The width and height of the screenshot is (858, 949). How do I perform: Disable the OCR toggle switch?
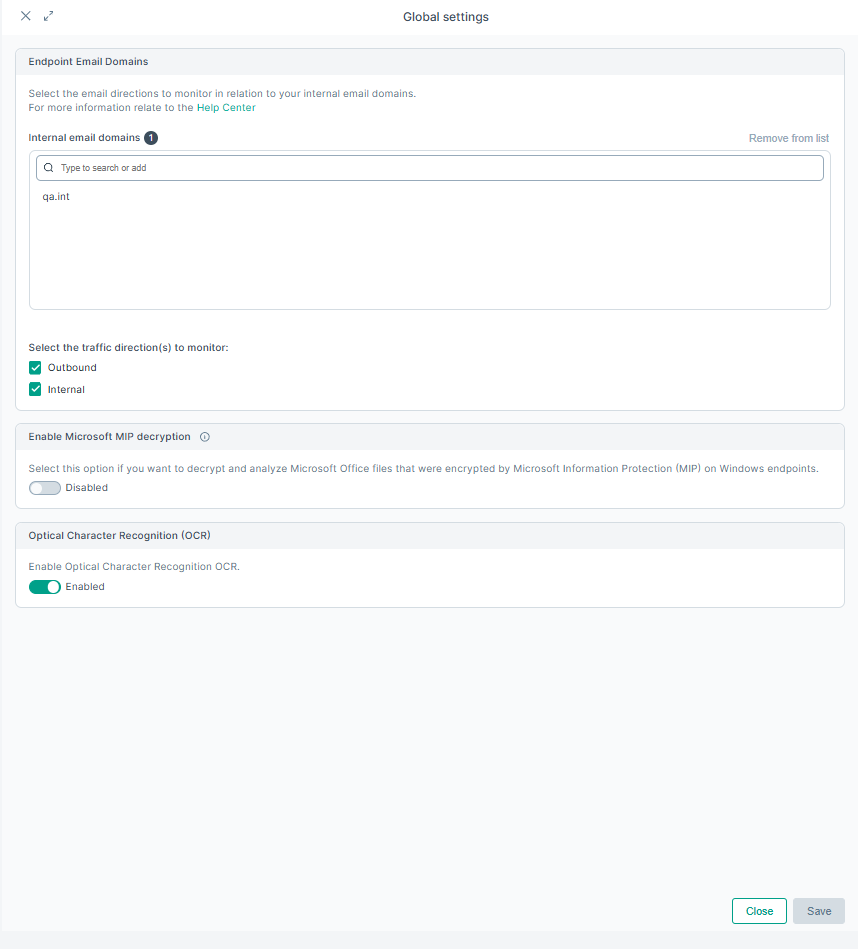click(x=45, y=587)
